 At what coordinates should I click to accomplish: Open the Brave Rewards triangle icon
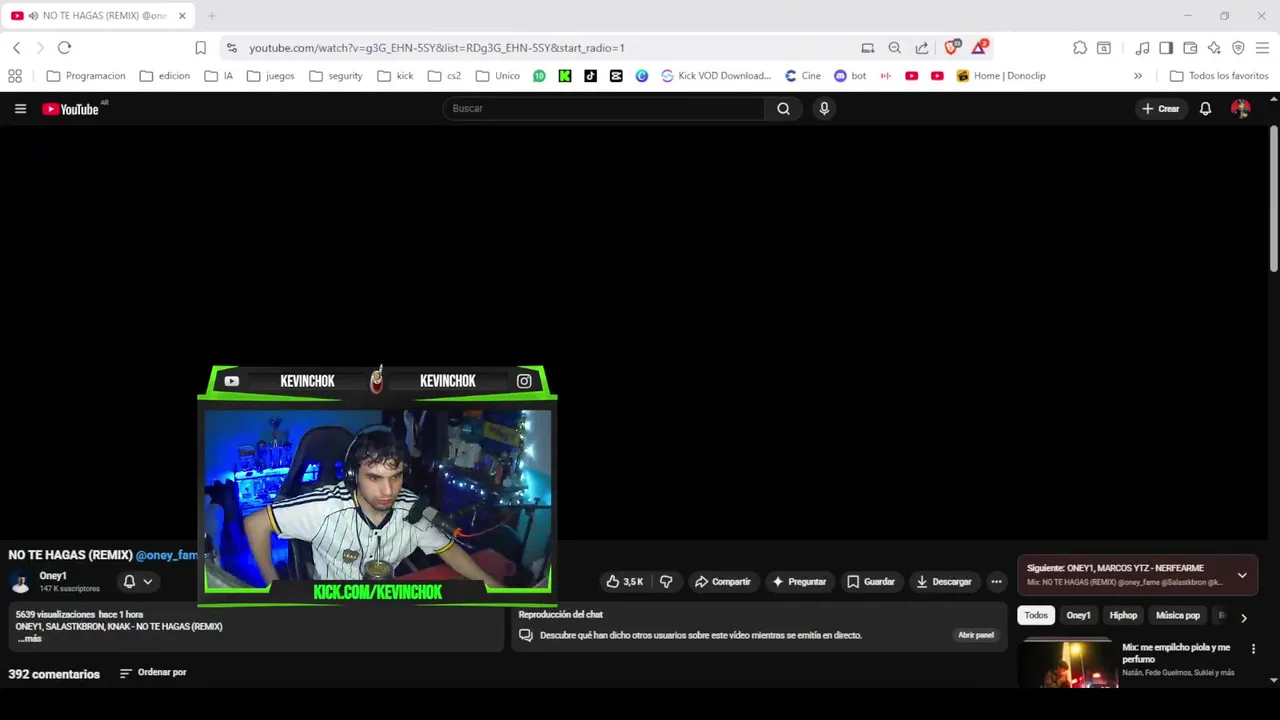pos(979,47)
